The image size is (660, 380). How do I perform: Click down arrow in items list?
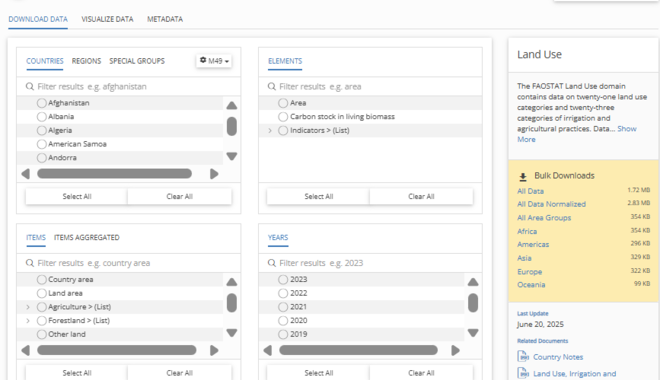coord(232,333)
